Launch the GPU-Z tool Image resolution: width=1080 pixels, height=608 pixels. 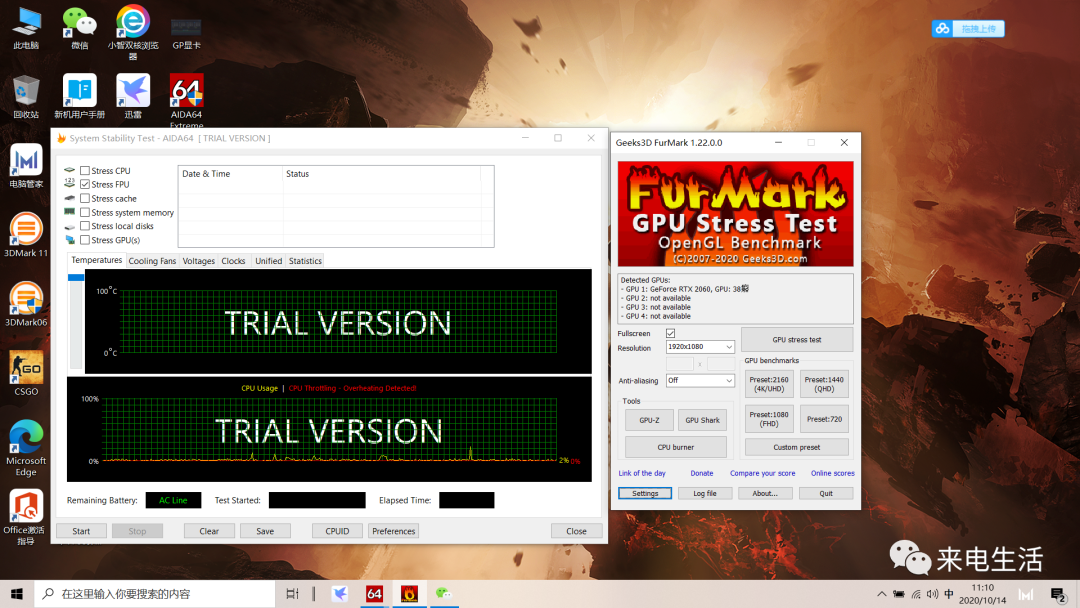tap(649, 420)
